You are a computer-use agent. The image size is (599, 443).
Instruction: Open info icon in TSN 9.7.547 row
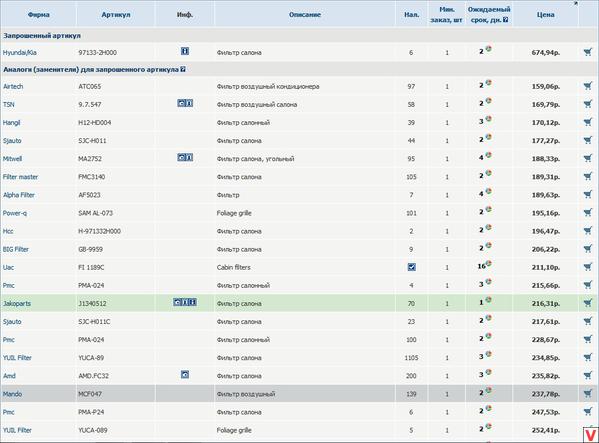point(189,103)
